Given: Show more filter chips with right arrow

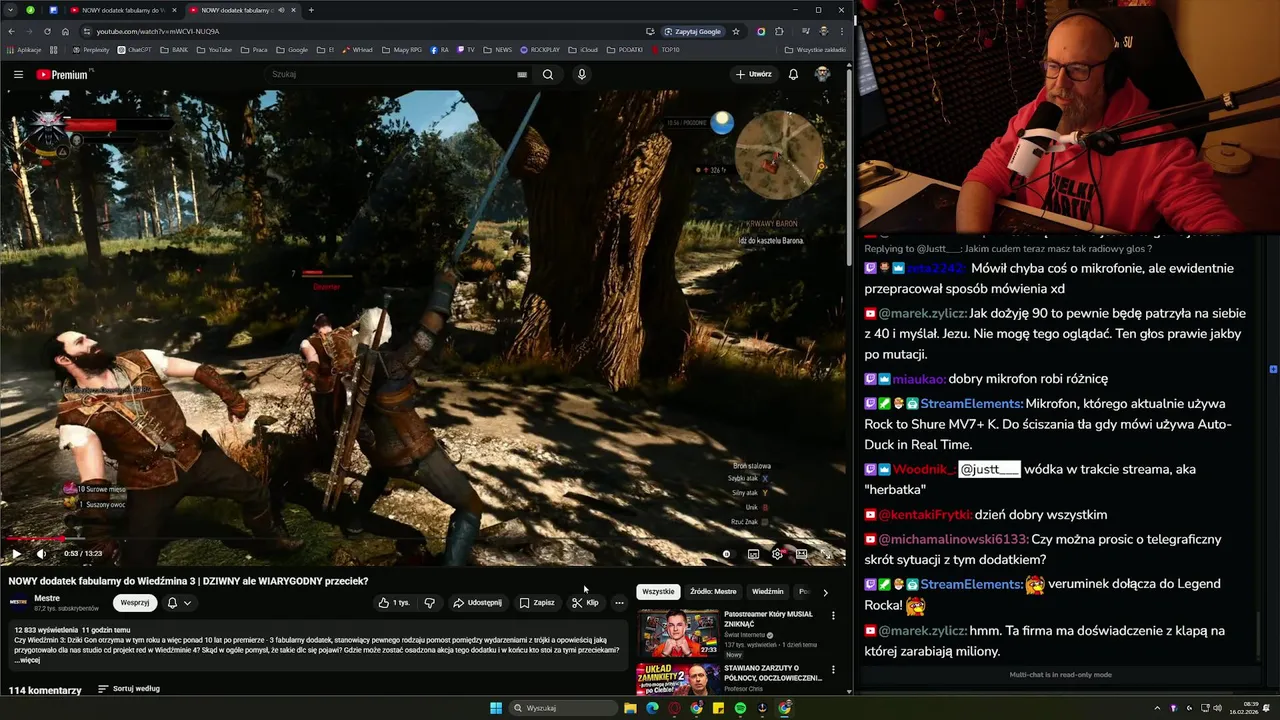Looking at the screenshot, I should coord(825,592).
